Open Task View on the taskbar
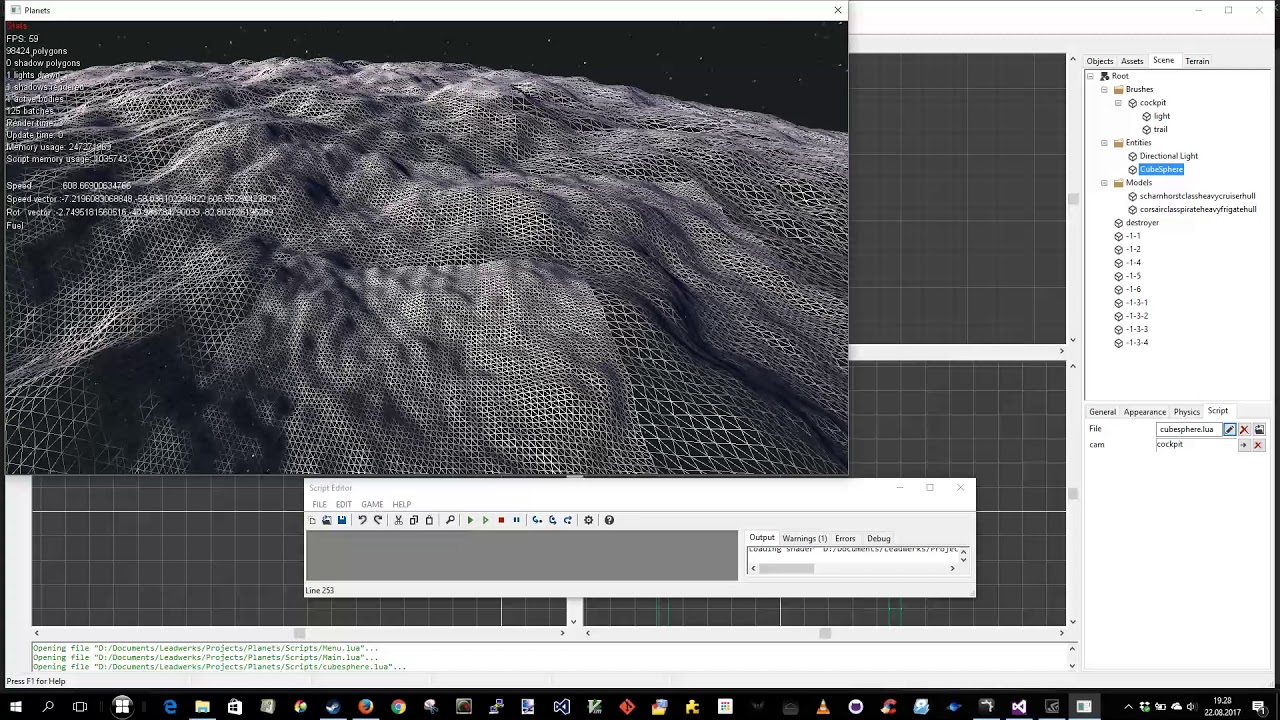 pyautogui.click(x=80, y=707)
